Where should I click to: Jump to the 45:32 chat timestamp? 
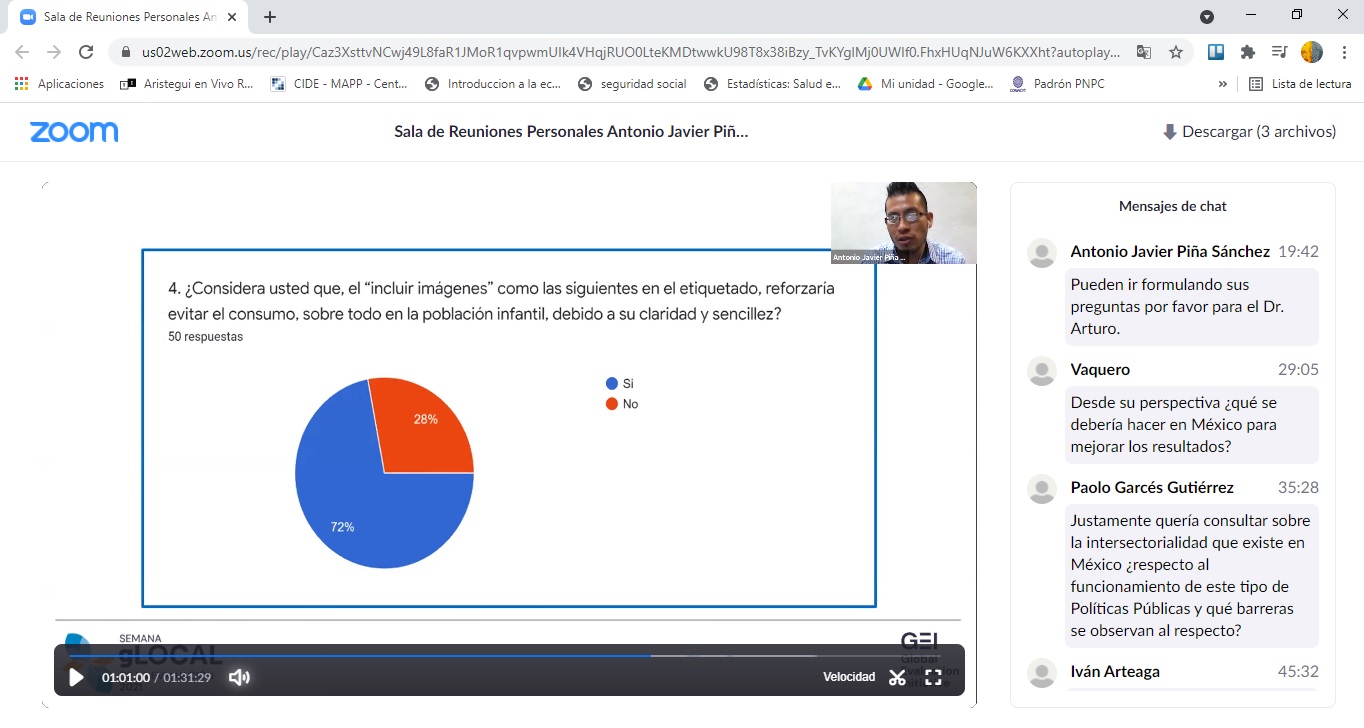tap(1298, 672)
